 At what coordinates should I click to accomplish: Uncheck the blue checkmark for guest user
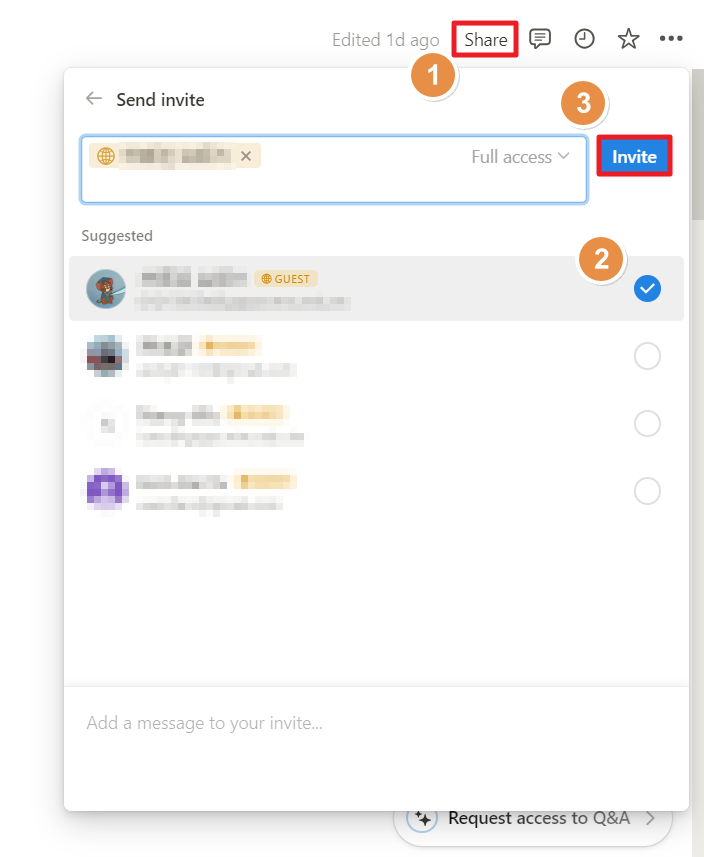(x=647, y=289)
